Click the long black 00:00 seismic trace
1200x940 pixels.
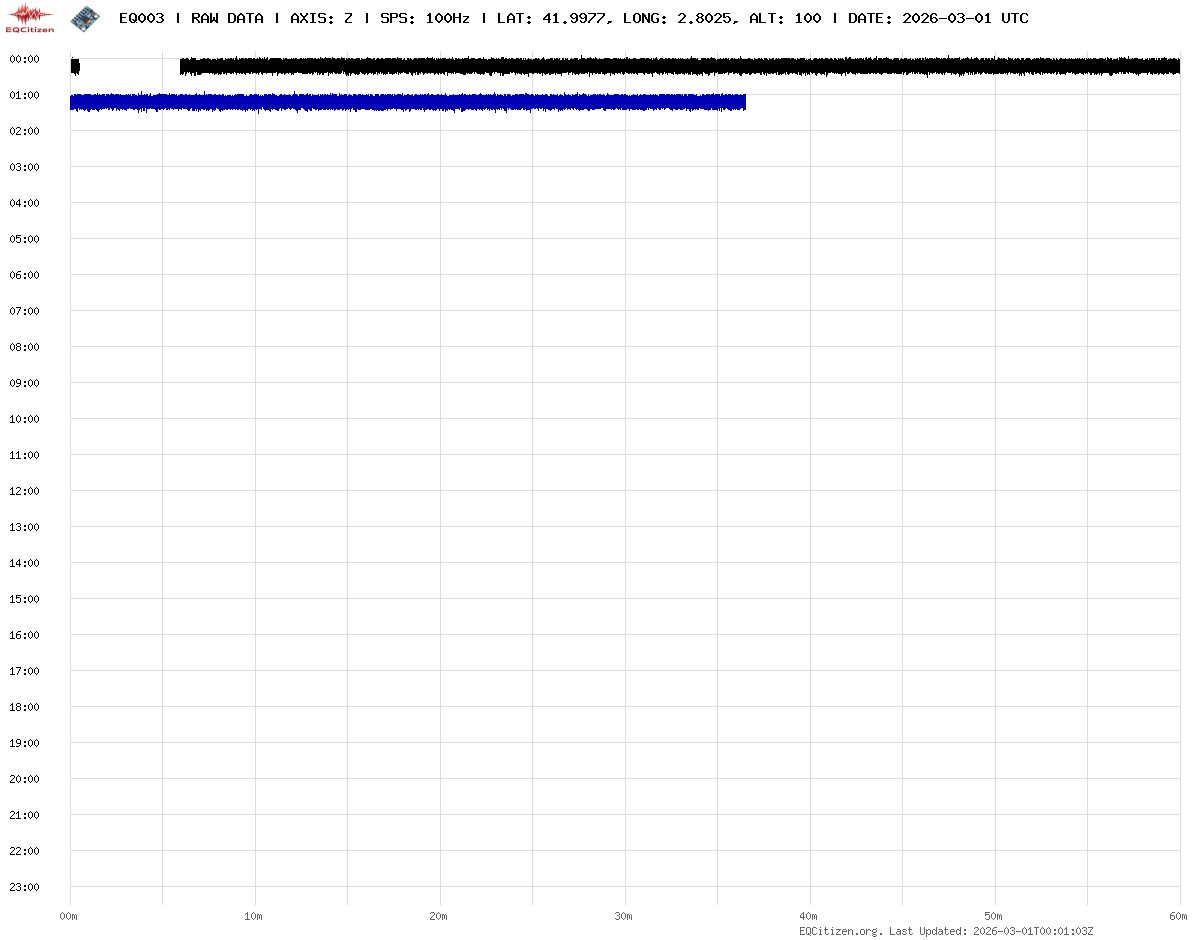click(680, 66)
